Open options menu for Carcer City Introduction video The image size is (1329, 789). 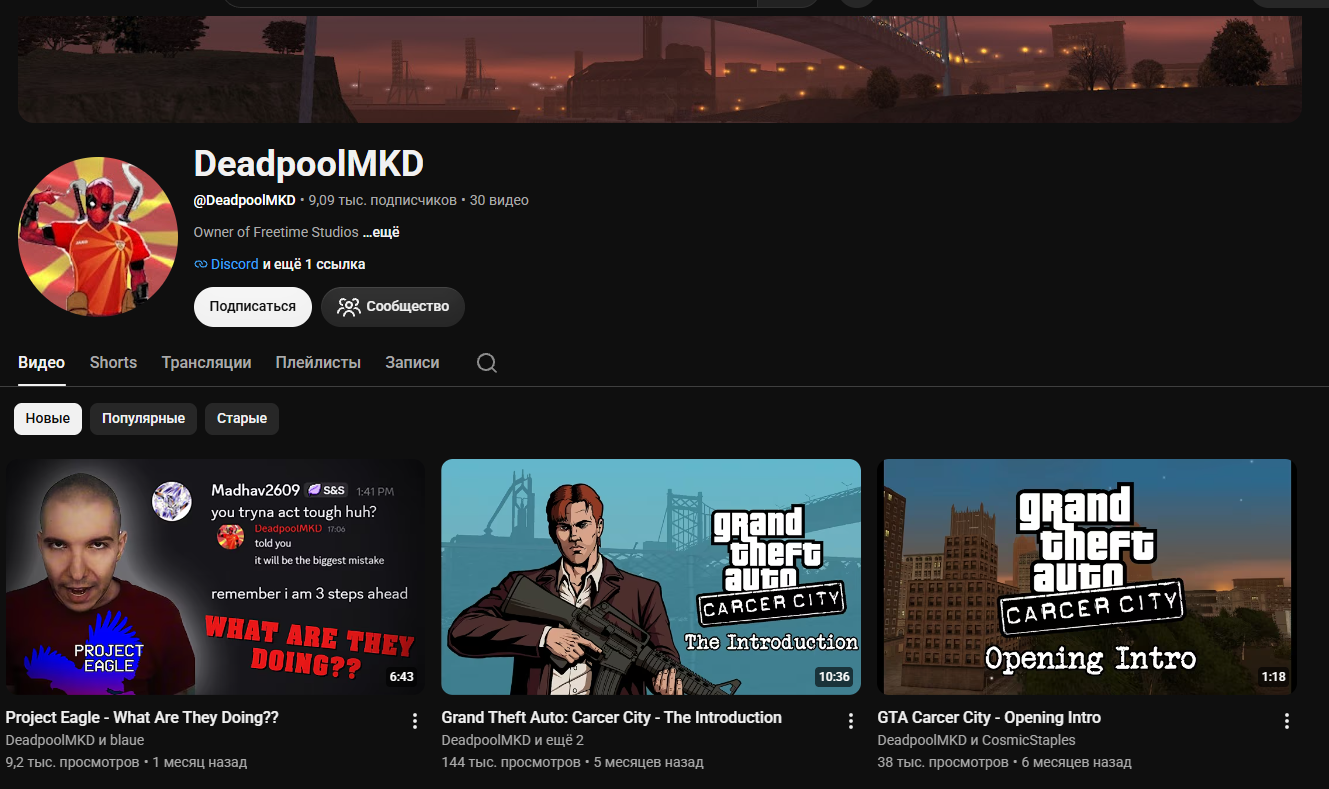coord(851,721)
